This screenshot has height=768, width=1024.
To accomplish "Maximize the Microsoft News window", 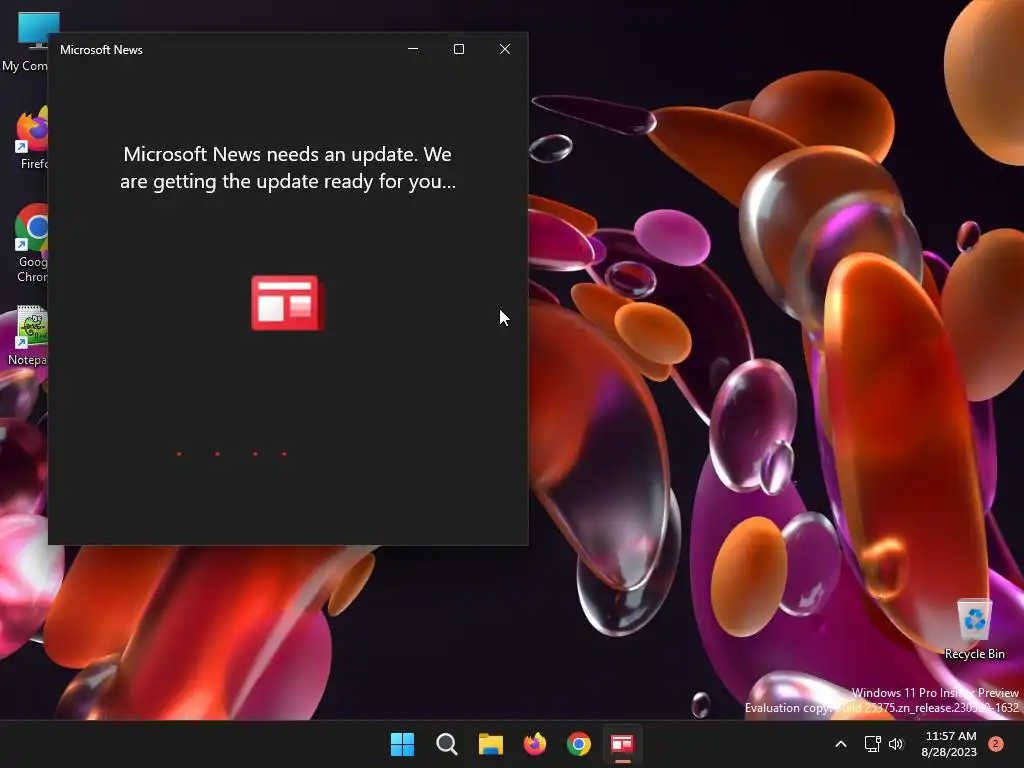I will (x=459, y=49).
